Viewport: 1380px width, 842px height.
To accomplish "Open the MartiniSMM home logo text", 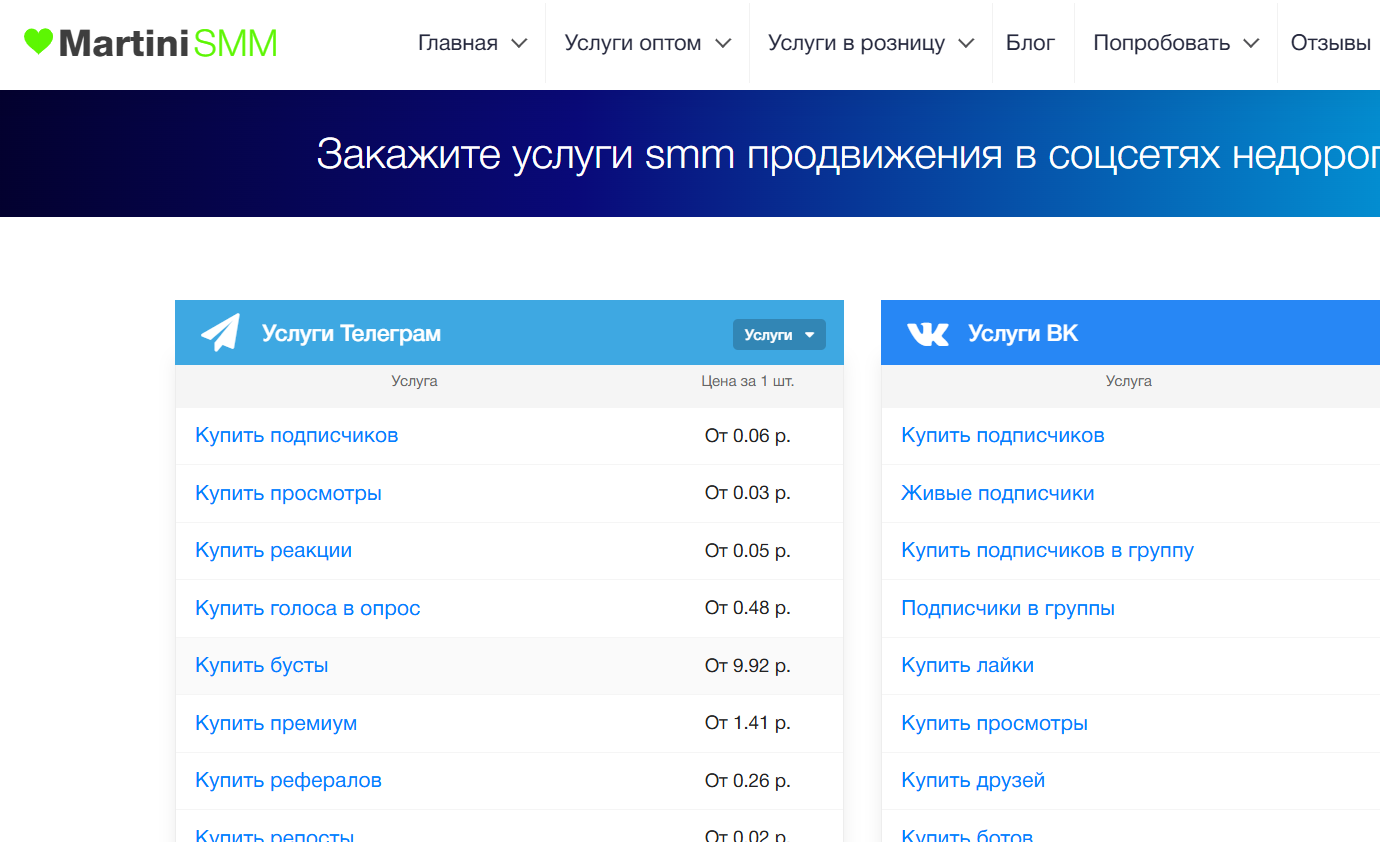I will (x=167, y=43).
